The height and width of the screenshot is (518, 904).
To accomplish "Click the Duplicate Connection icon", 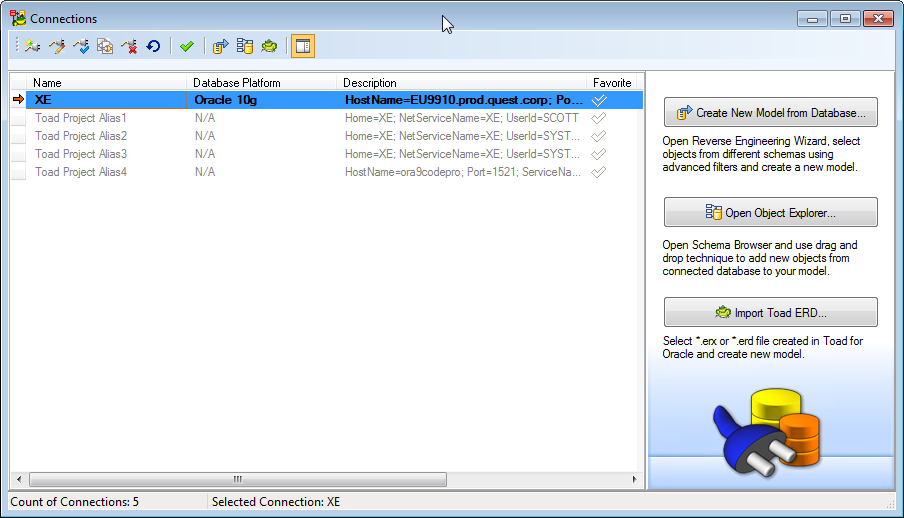I will click(105, 46).
